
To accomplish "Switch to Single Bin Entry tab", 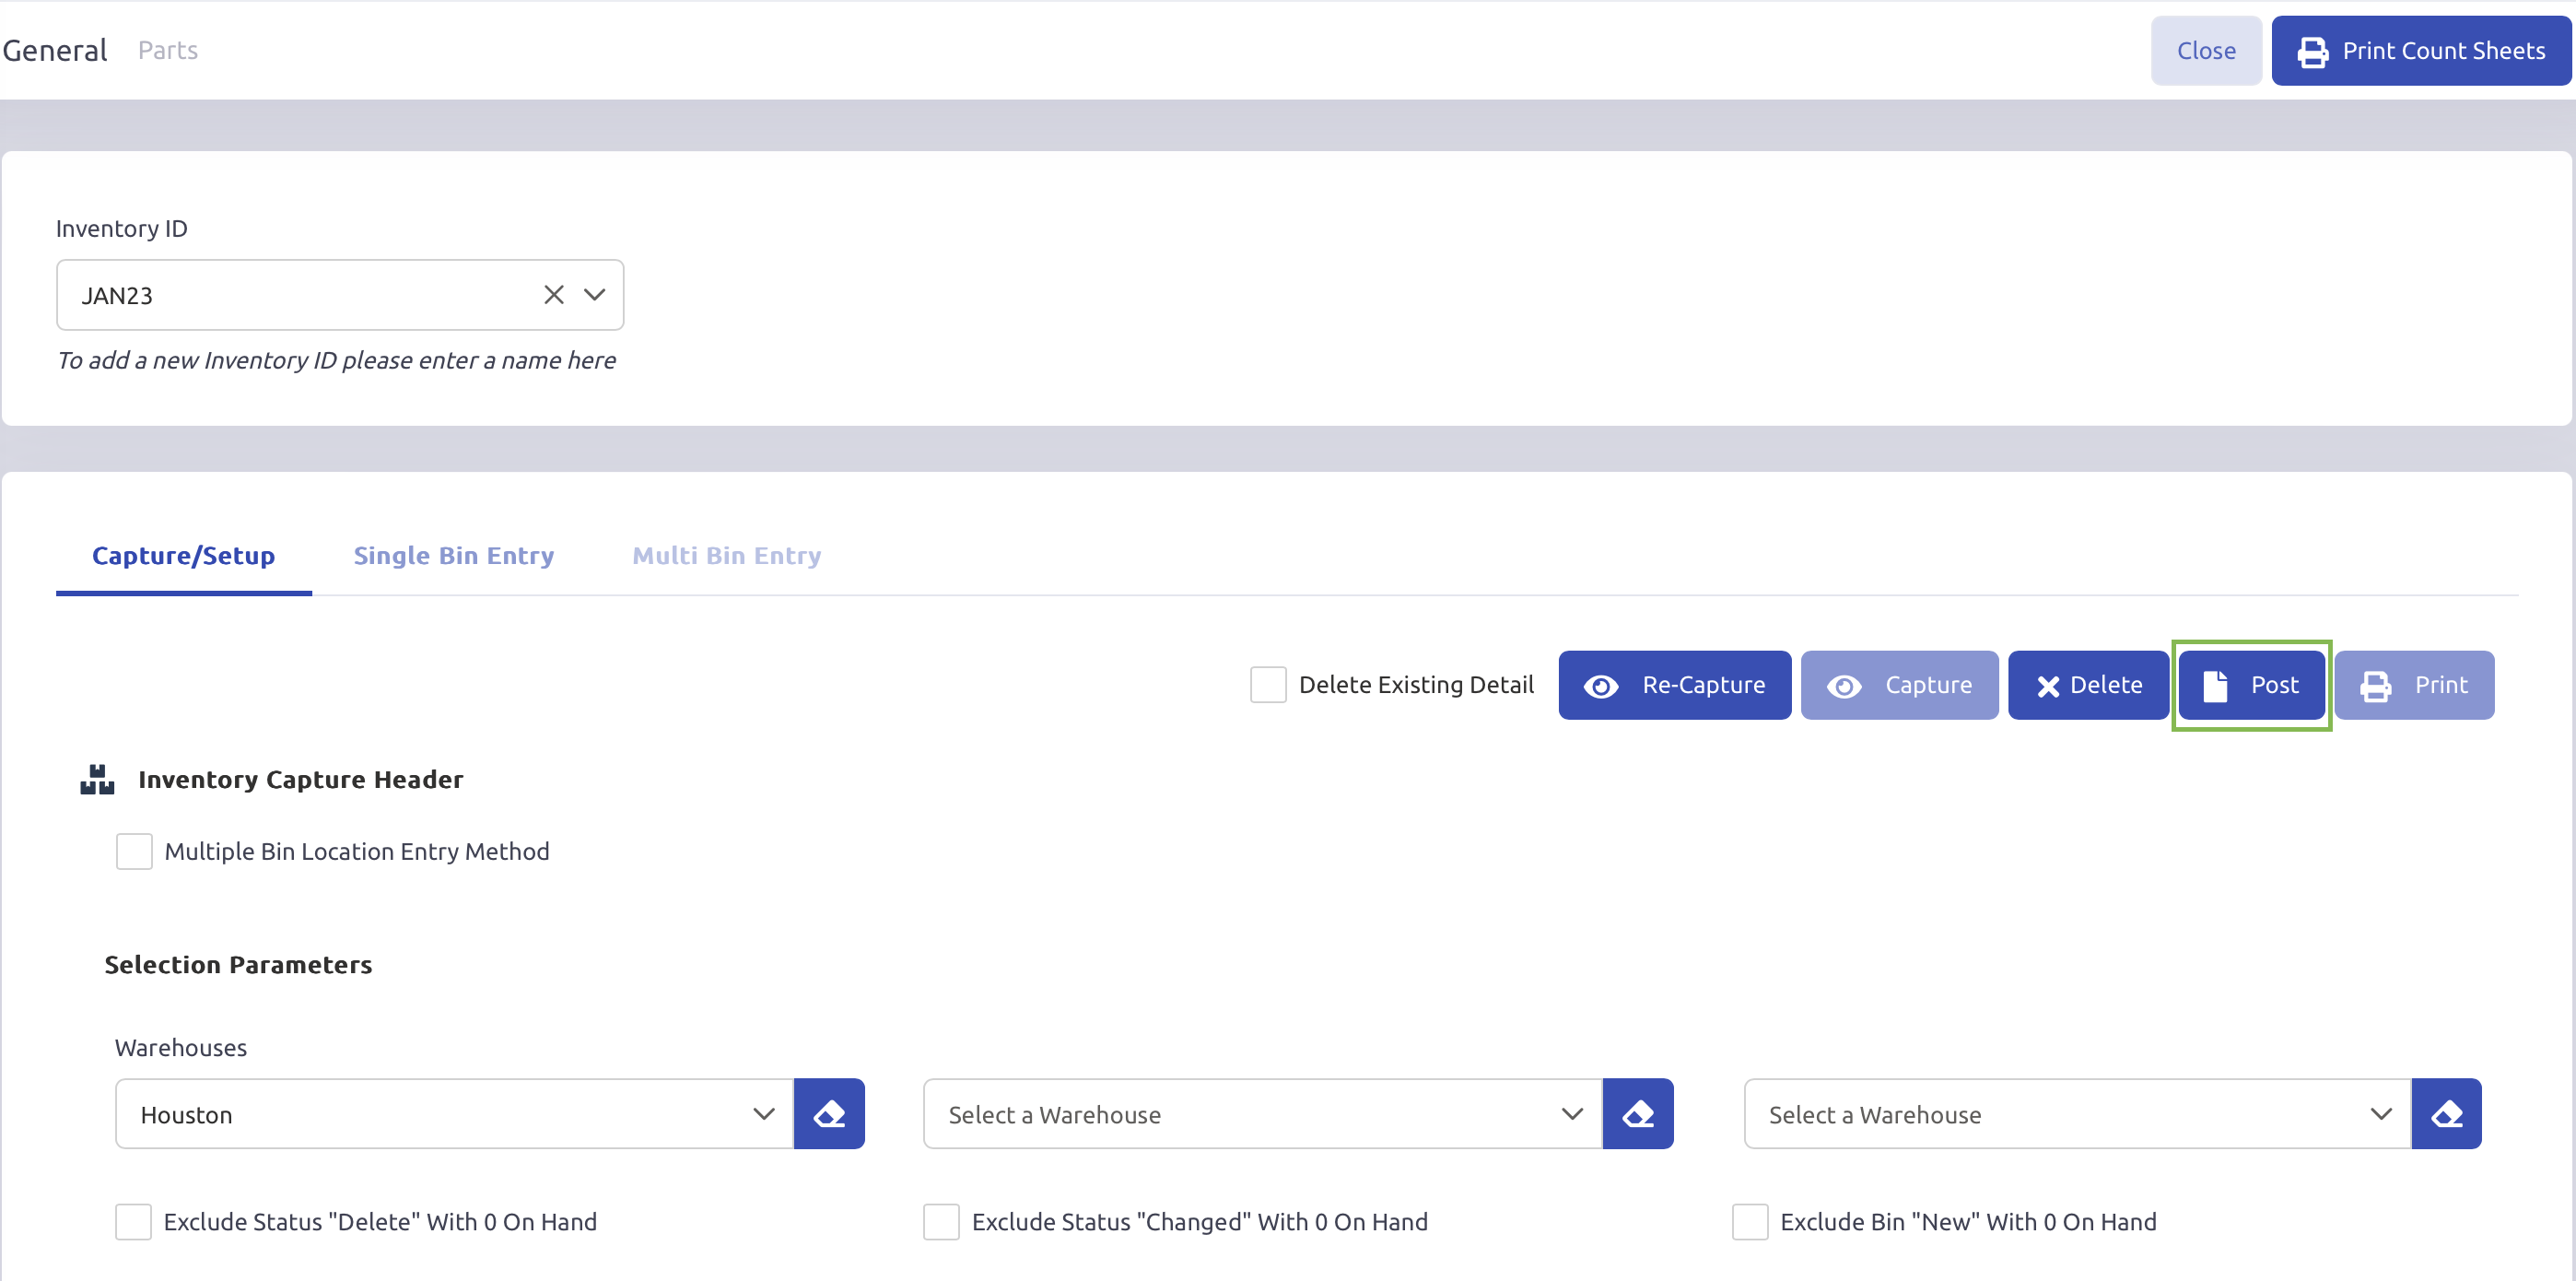I will (x=453, y=555).
